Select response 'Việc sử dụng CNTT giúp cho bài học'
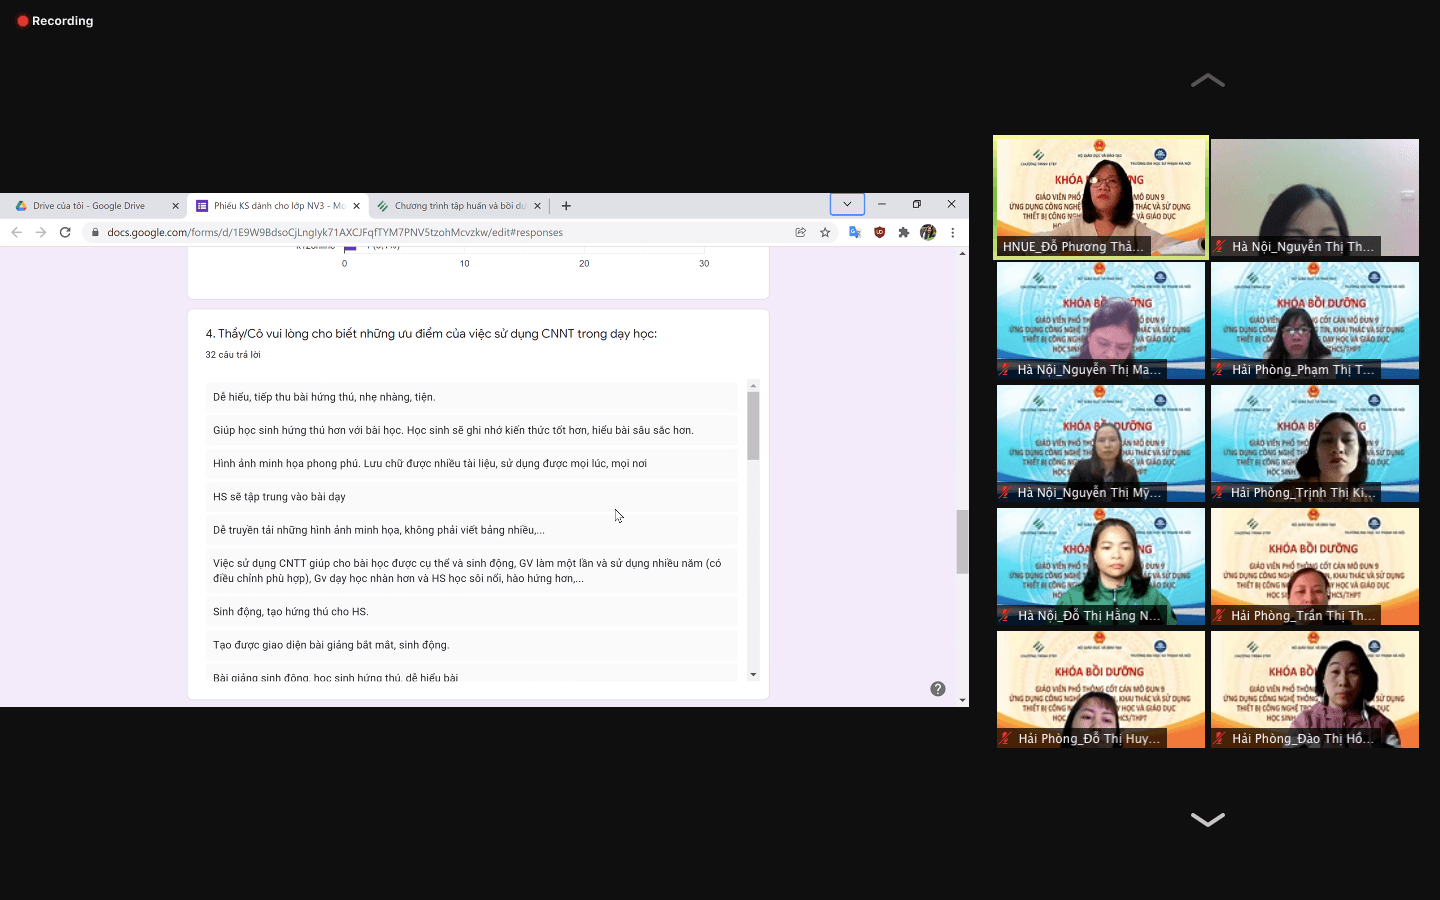 472,571
